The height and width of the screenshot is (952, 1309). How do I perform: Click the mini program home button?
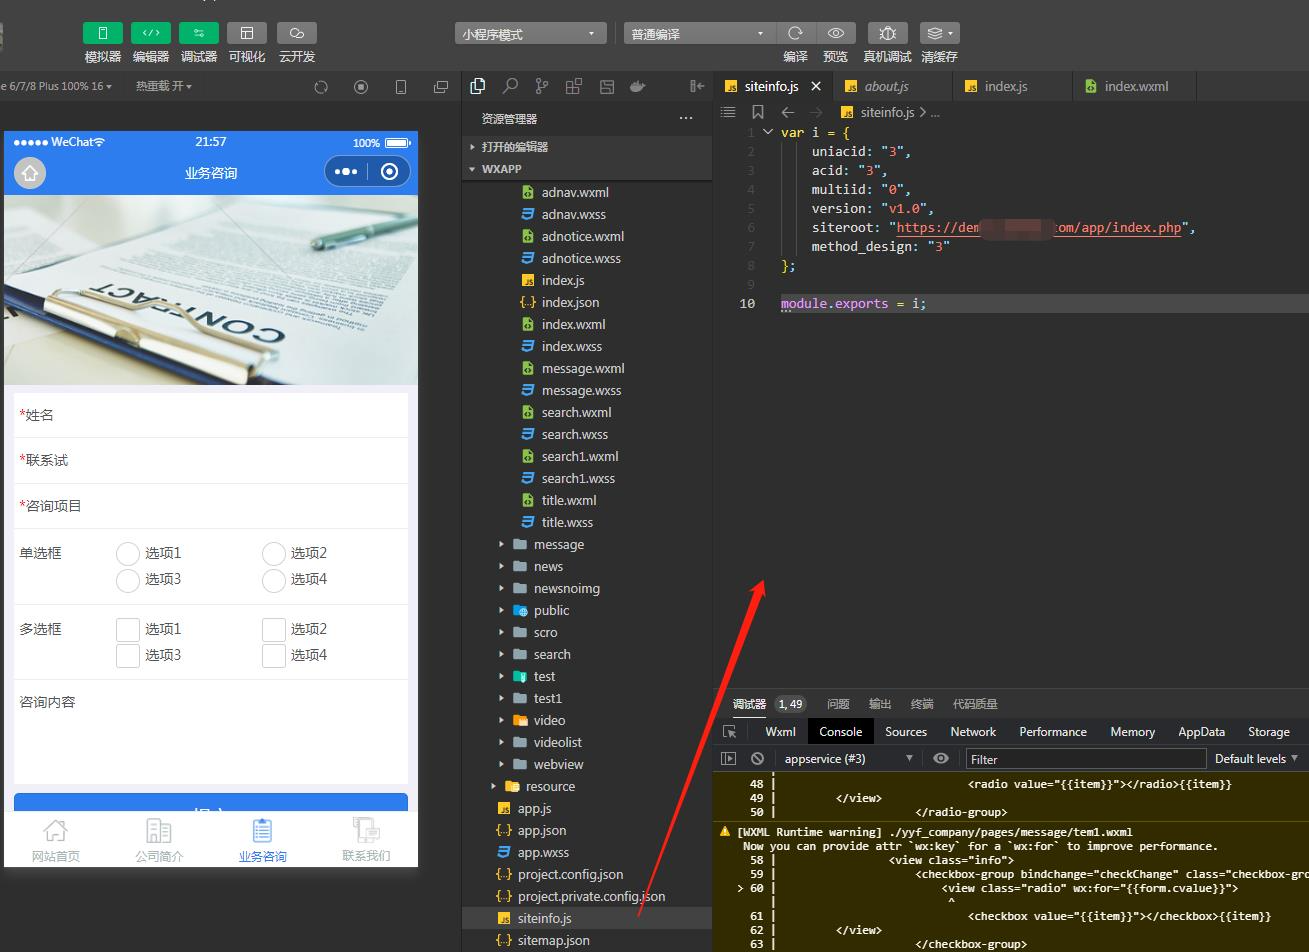click(30, 173)
